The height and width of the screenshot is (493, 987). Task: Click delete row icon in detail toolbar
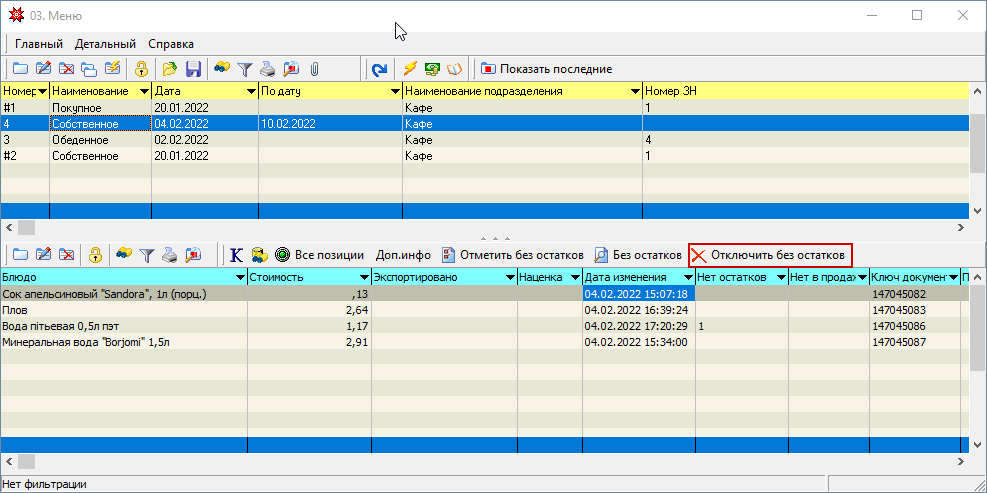66,255
